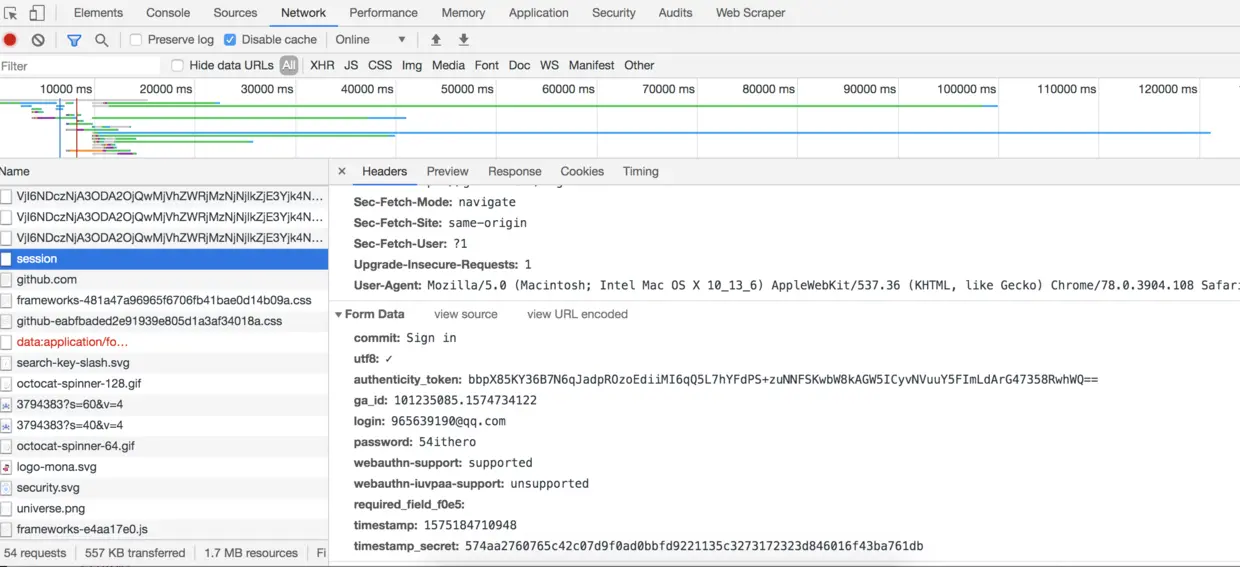
Task: Open the Preview detail tab
Action: pos(447,172)
